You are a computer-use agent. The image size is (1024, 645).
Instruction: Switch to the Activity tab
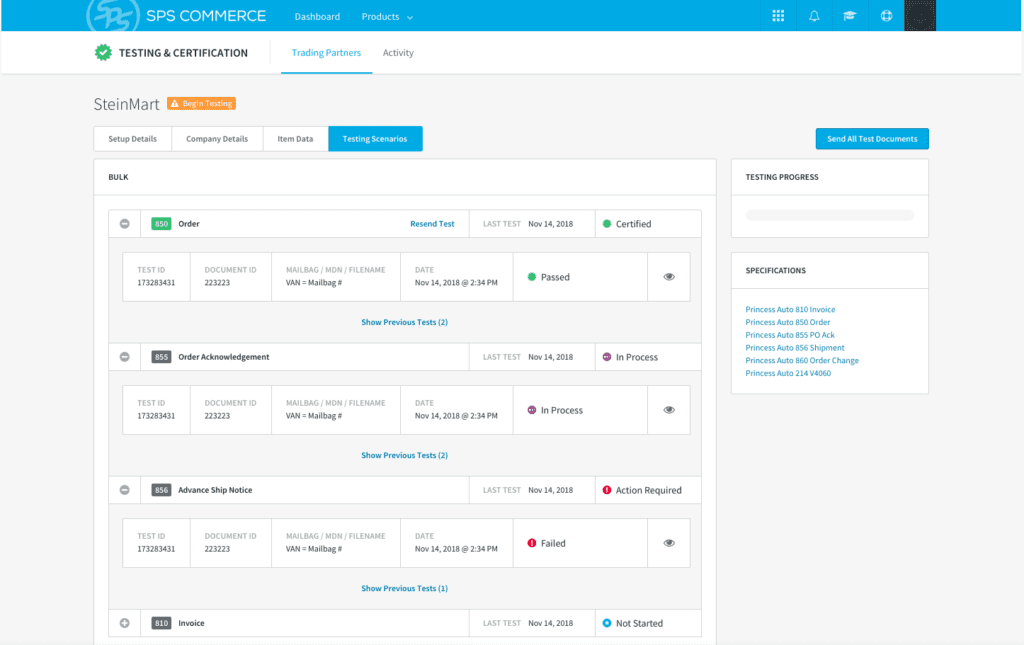pos(398,53)
